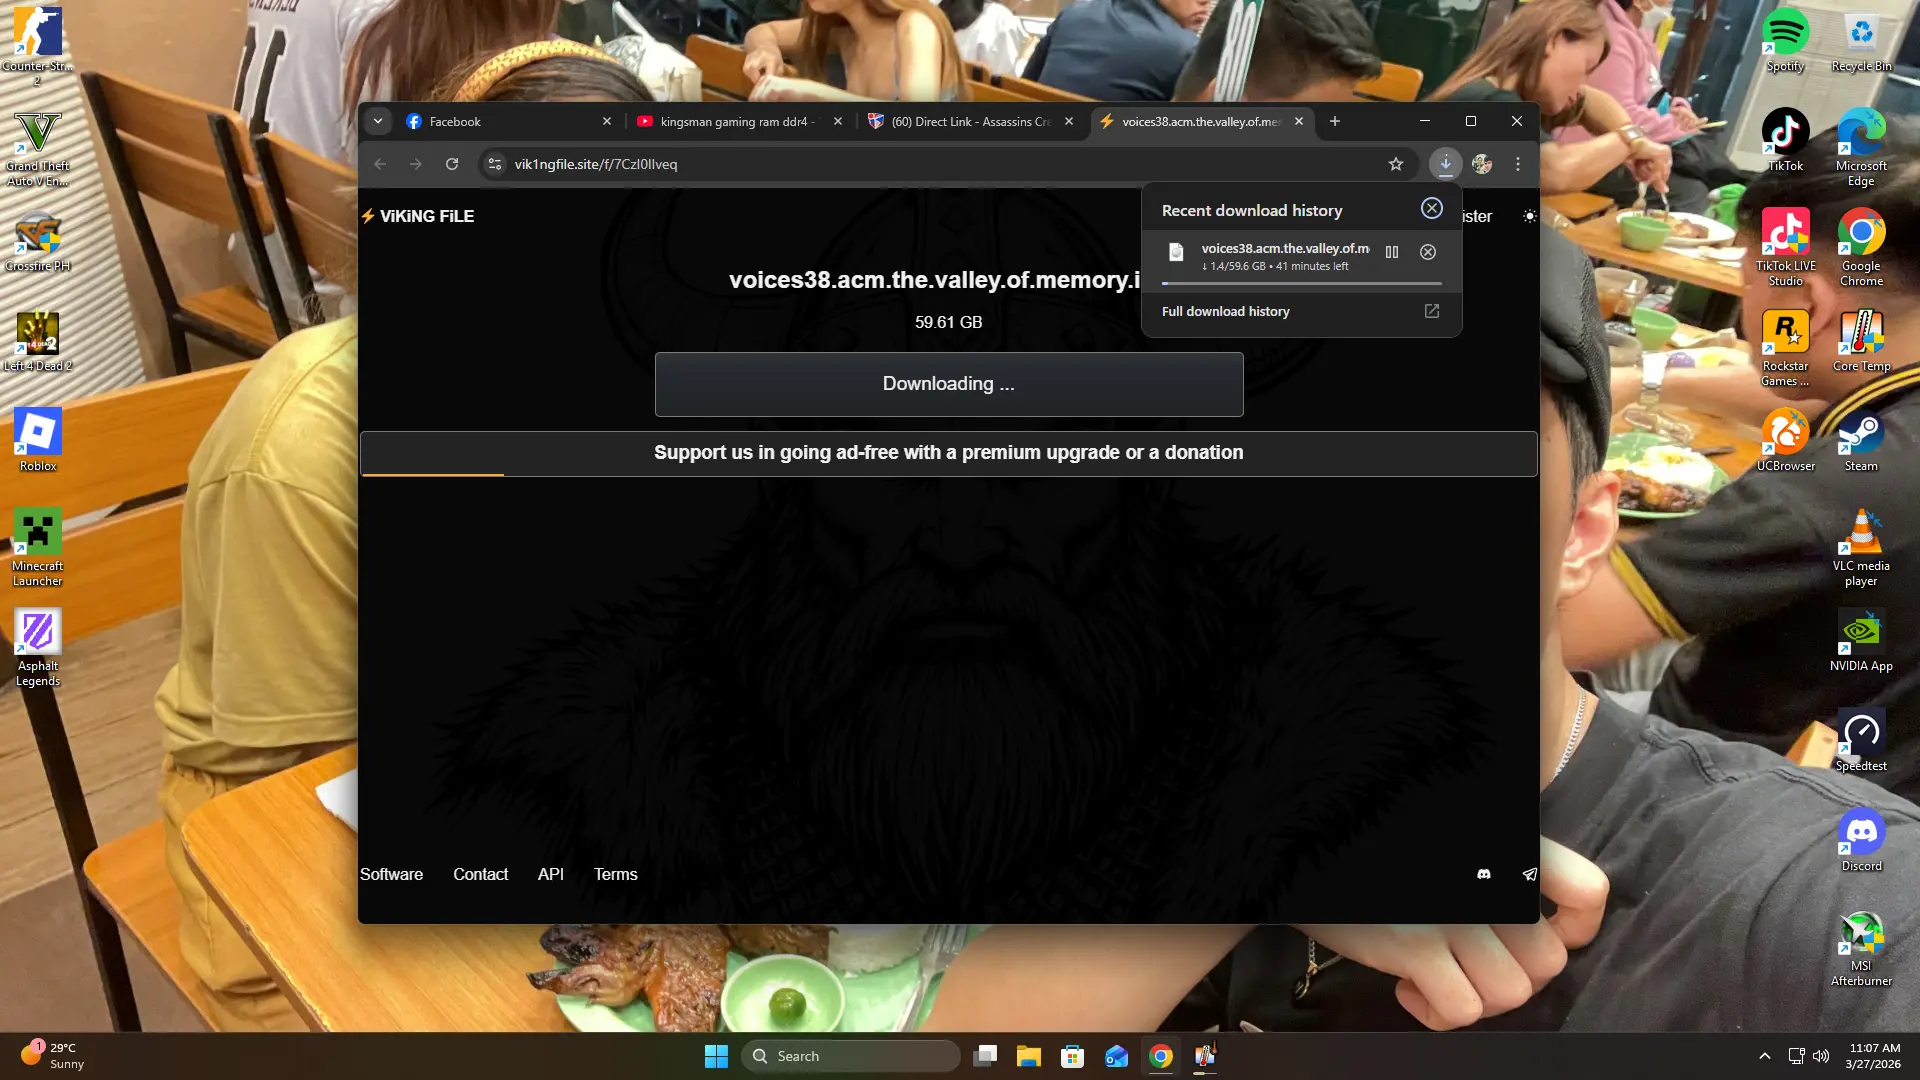The image size is (1920, 1080).
Task: Select UCBrowser desktop icon
Action: (x=1785, y=440)
